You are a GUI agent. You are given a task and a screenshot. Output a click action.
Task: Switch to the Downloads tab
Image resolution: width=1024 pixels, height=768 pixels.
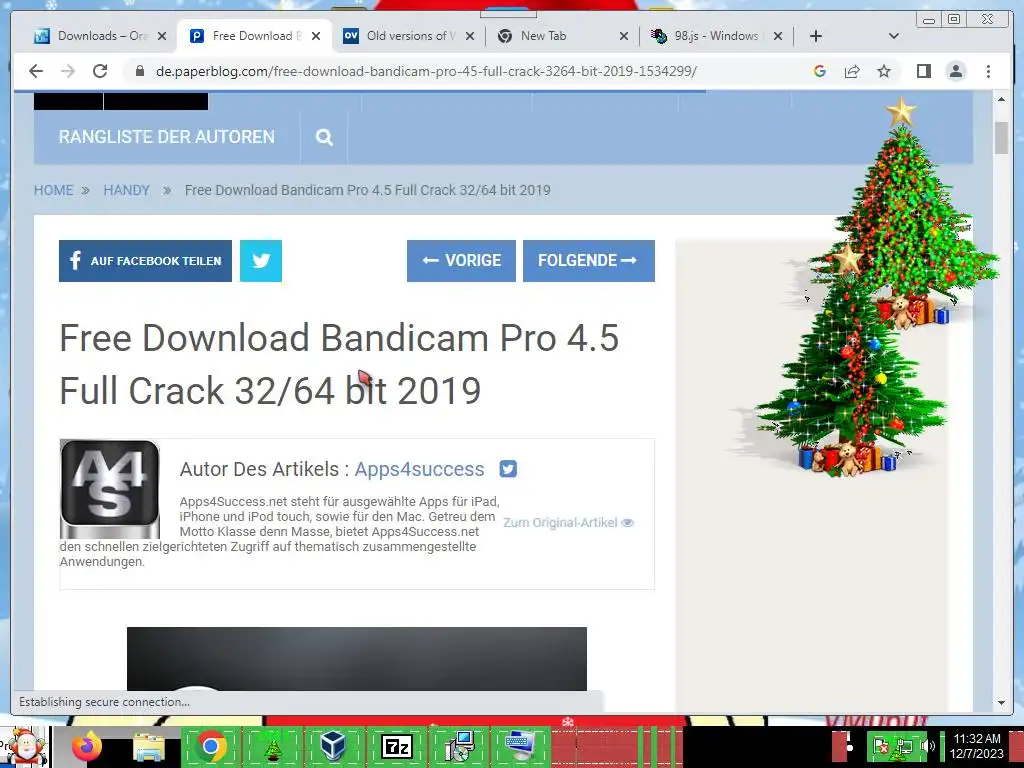91,36
